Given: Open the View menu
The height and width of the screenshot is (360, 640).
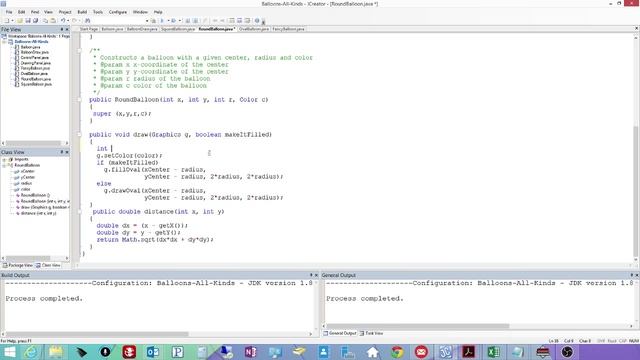Looking at the screenshot, I should [48, 12].
